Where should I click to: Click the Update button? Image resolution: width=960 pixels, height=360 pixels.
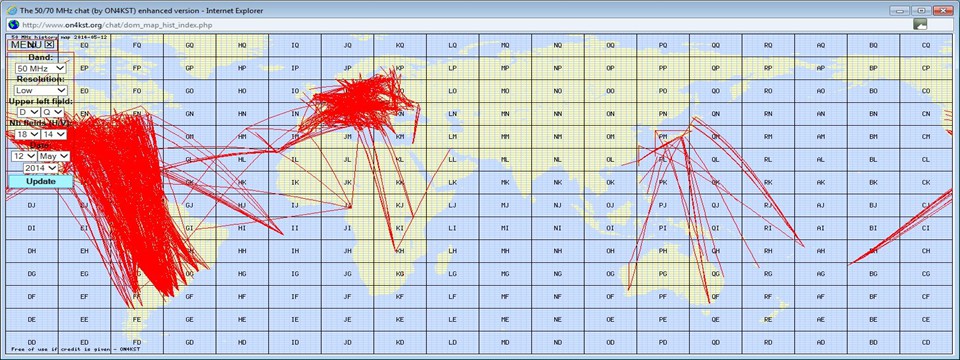click(x=40, y=182)
